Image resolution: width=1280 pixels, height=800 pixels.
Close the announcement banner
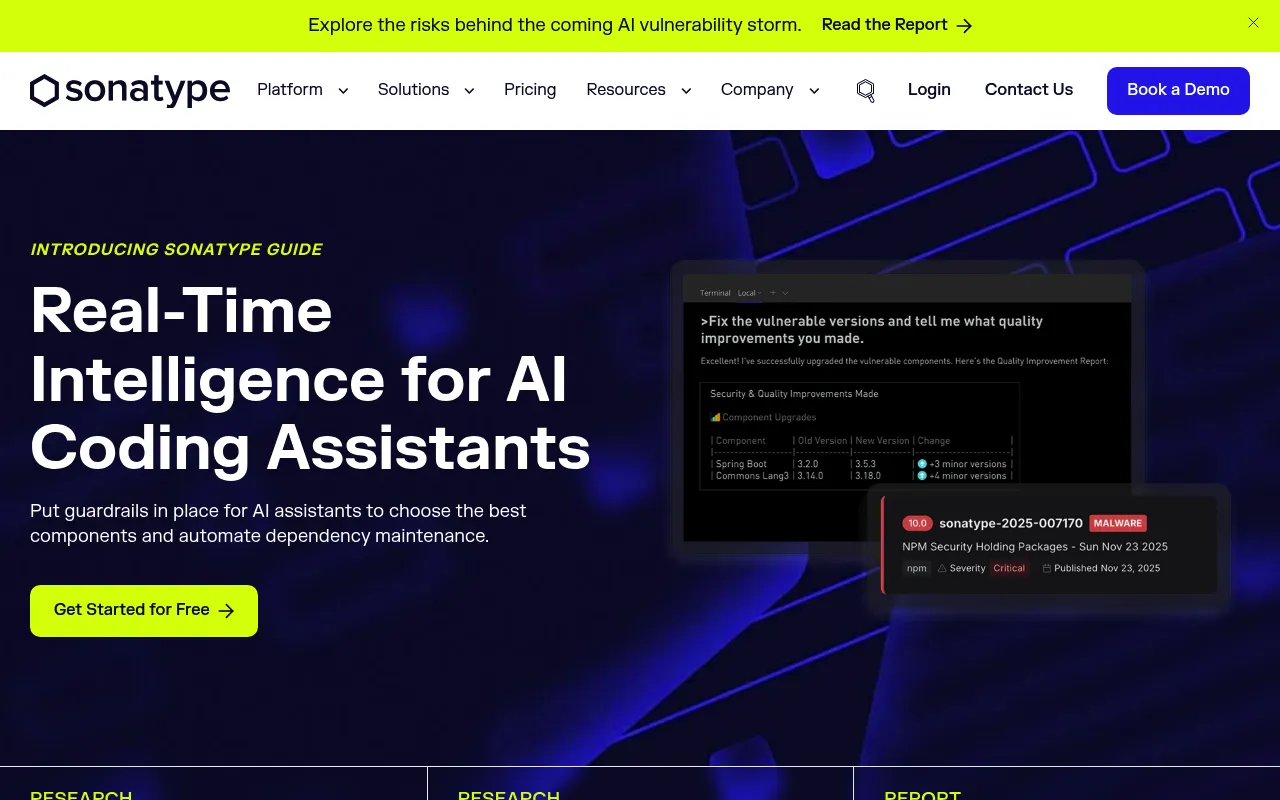coord(1253,23)
